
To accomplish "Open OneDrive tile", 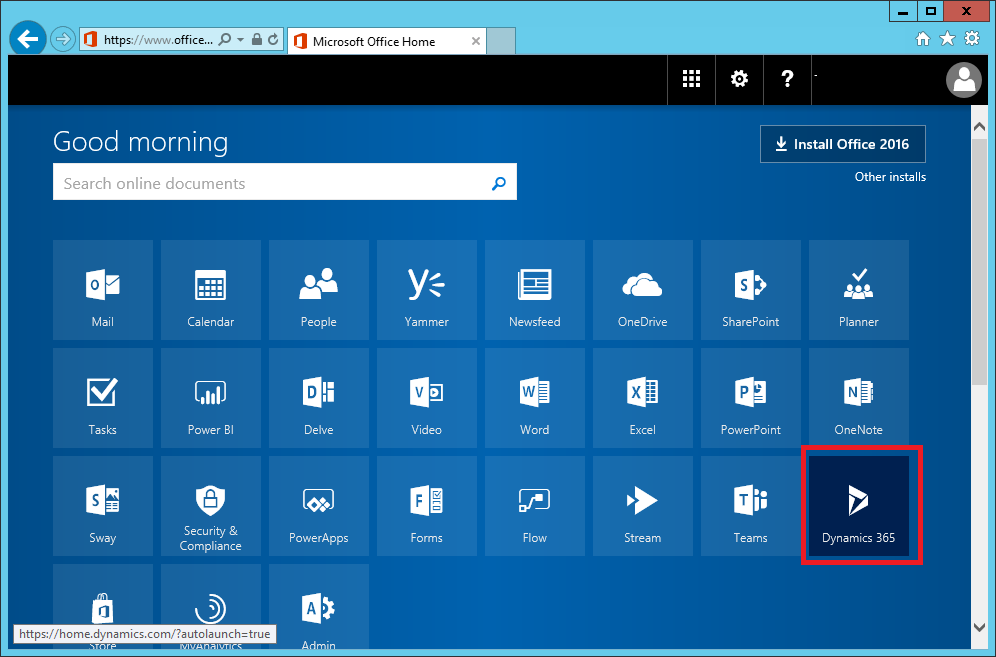I will point(643,290).
